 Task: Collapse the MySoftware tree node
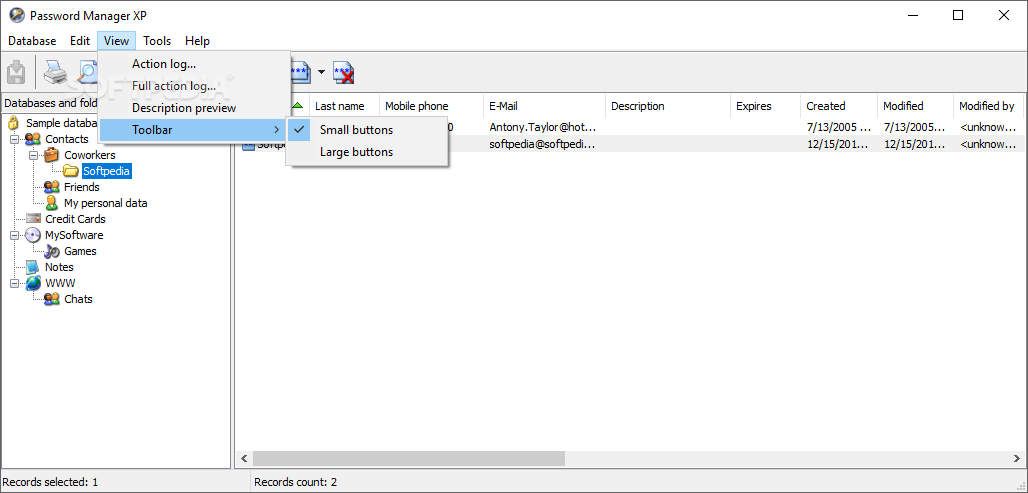coord(14,235)
